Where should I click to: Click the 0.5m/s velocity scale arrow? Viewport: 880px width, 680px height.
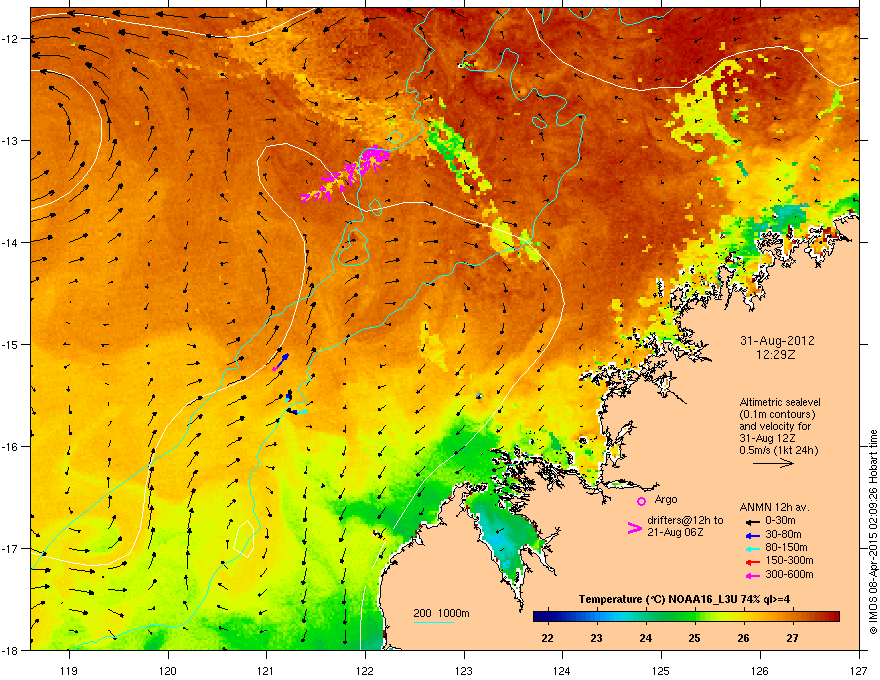pos(773,463)
